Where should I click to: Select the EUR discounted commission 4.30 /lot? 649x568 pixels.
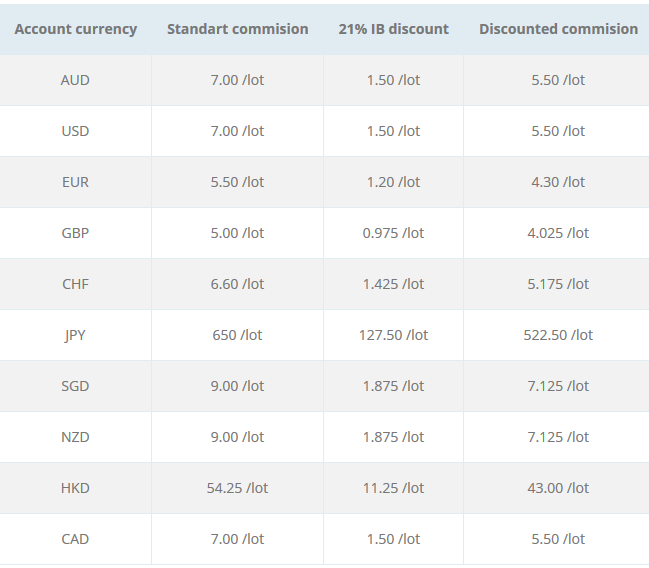[x=558, y=182]
